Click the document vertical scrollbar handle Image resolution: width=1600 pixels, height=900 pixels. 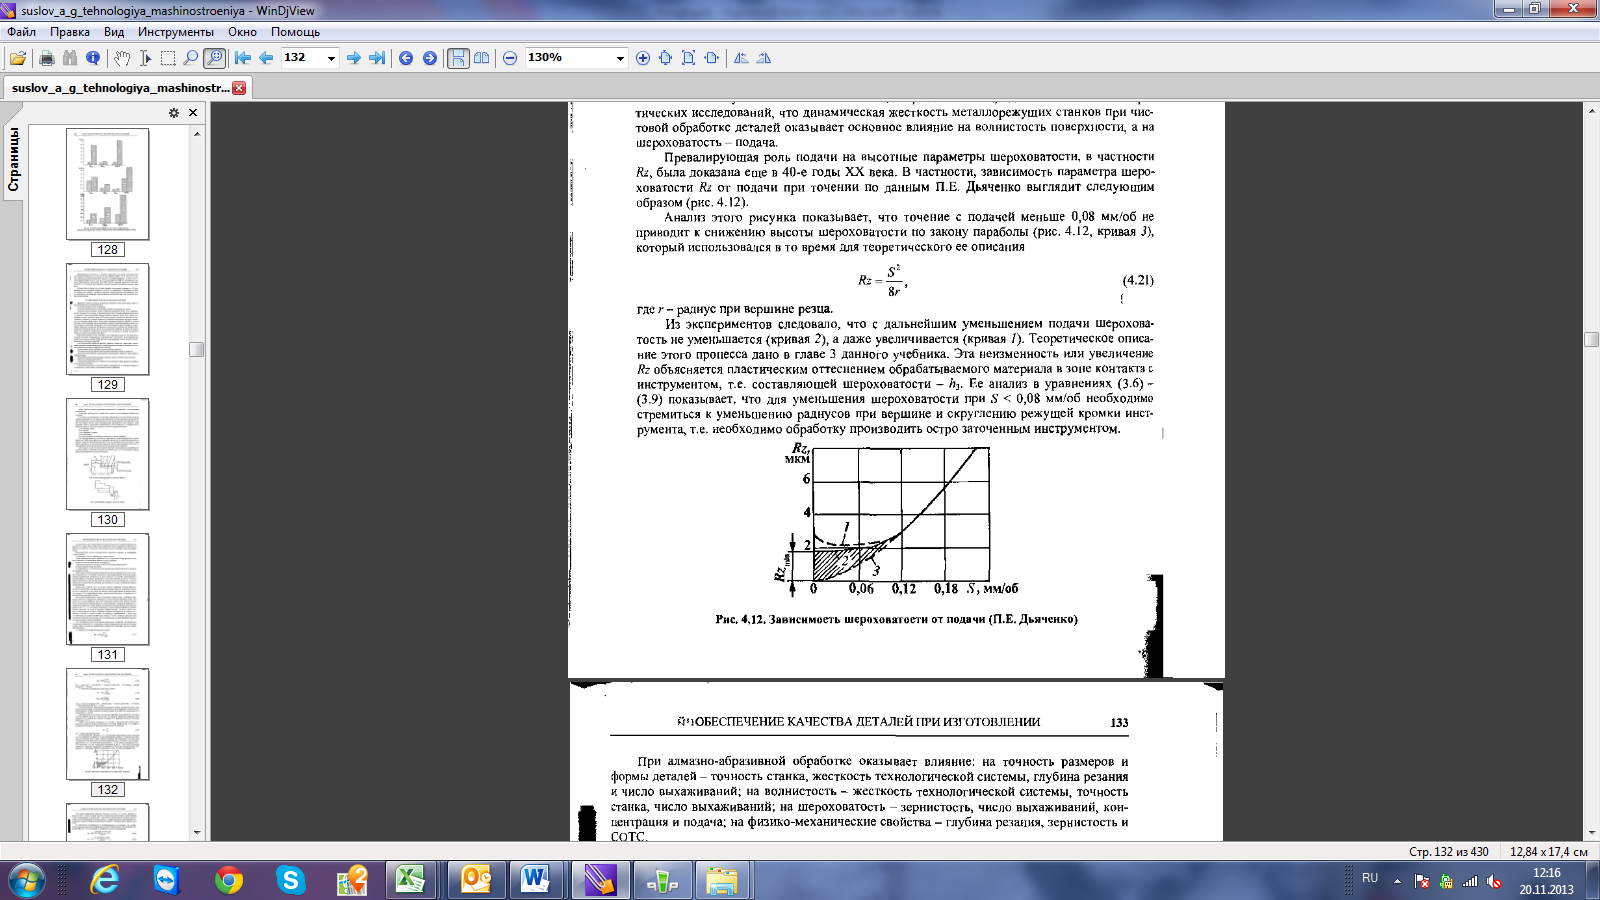tap(1591, 340)
